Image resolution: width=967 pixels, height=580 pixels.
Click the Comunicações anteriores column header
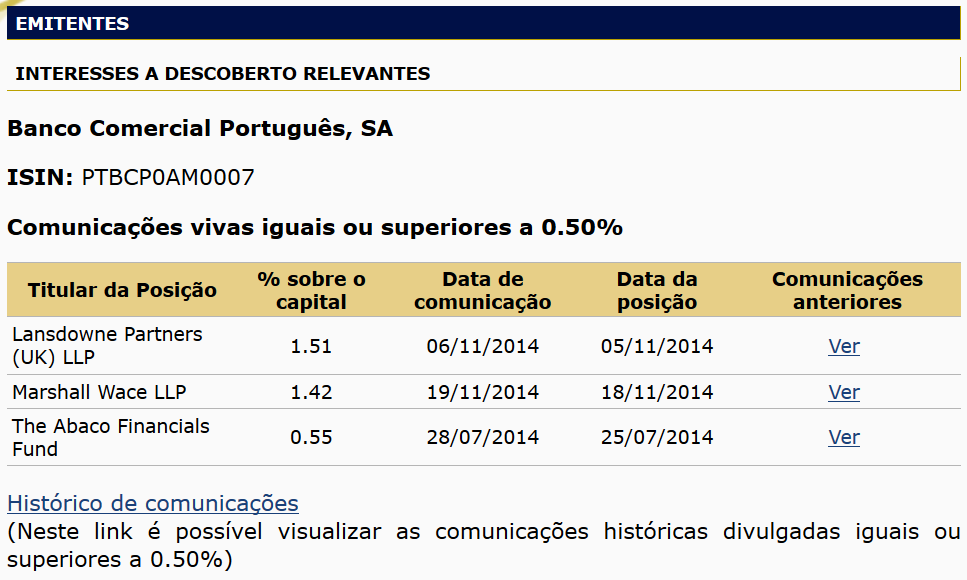coord(847,291)
